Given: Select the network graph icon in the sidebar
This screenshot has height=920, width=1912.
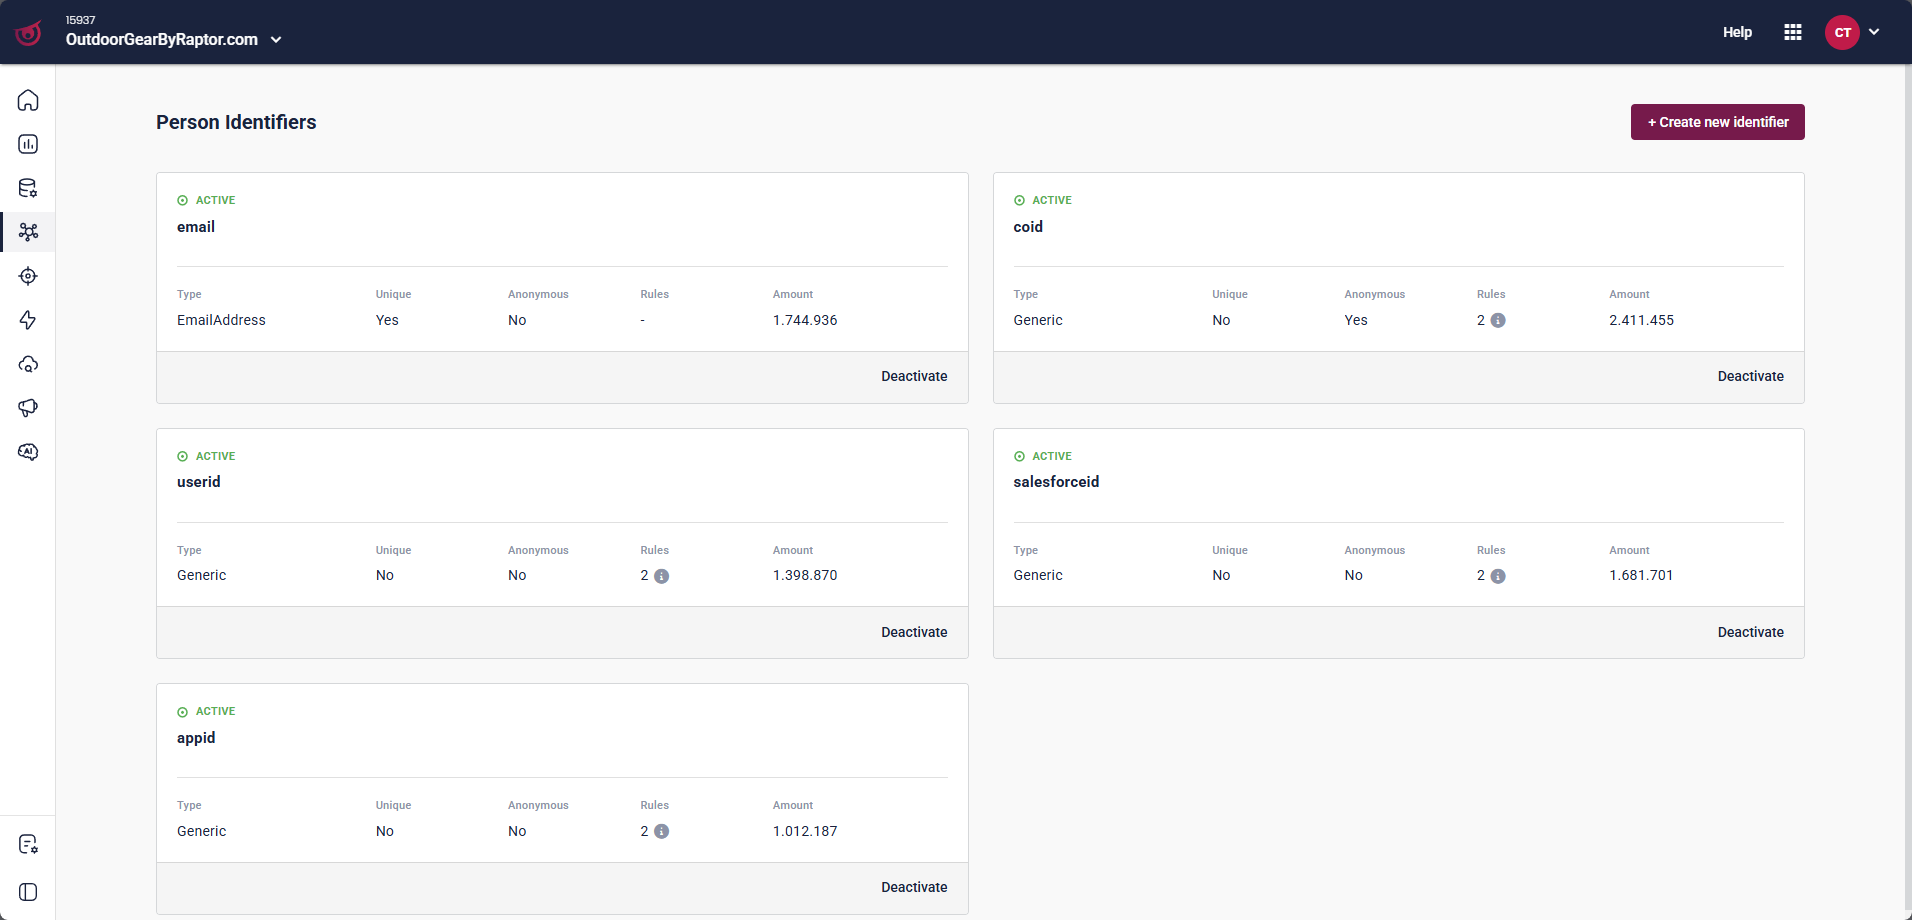Looking at the screenshot, I should (28, 232).
